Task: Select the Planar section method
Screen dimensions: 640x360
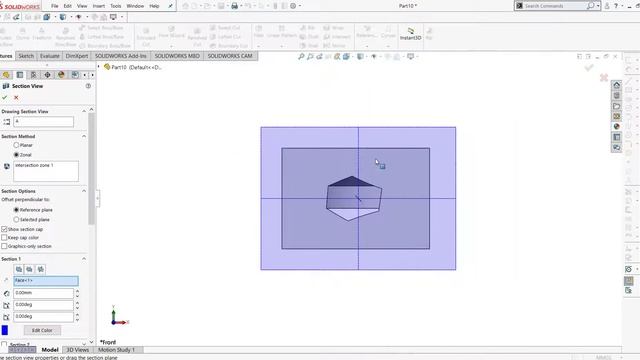Action: pyautogui.click(x=16, y=145)
